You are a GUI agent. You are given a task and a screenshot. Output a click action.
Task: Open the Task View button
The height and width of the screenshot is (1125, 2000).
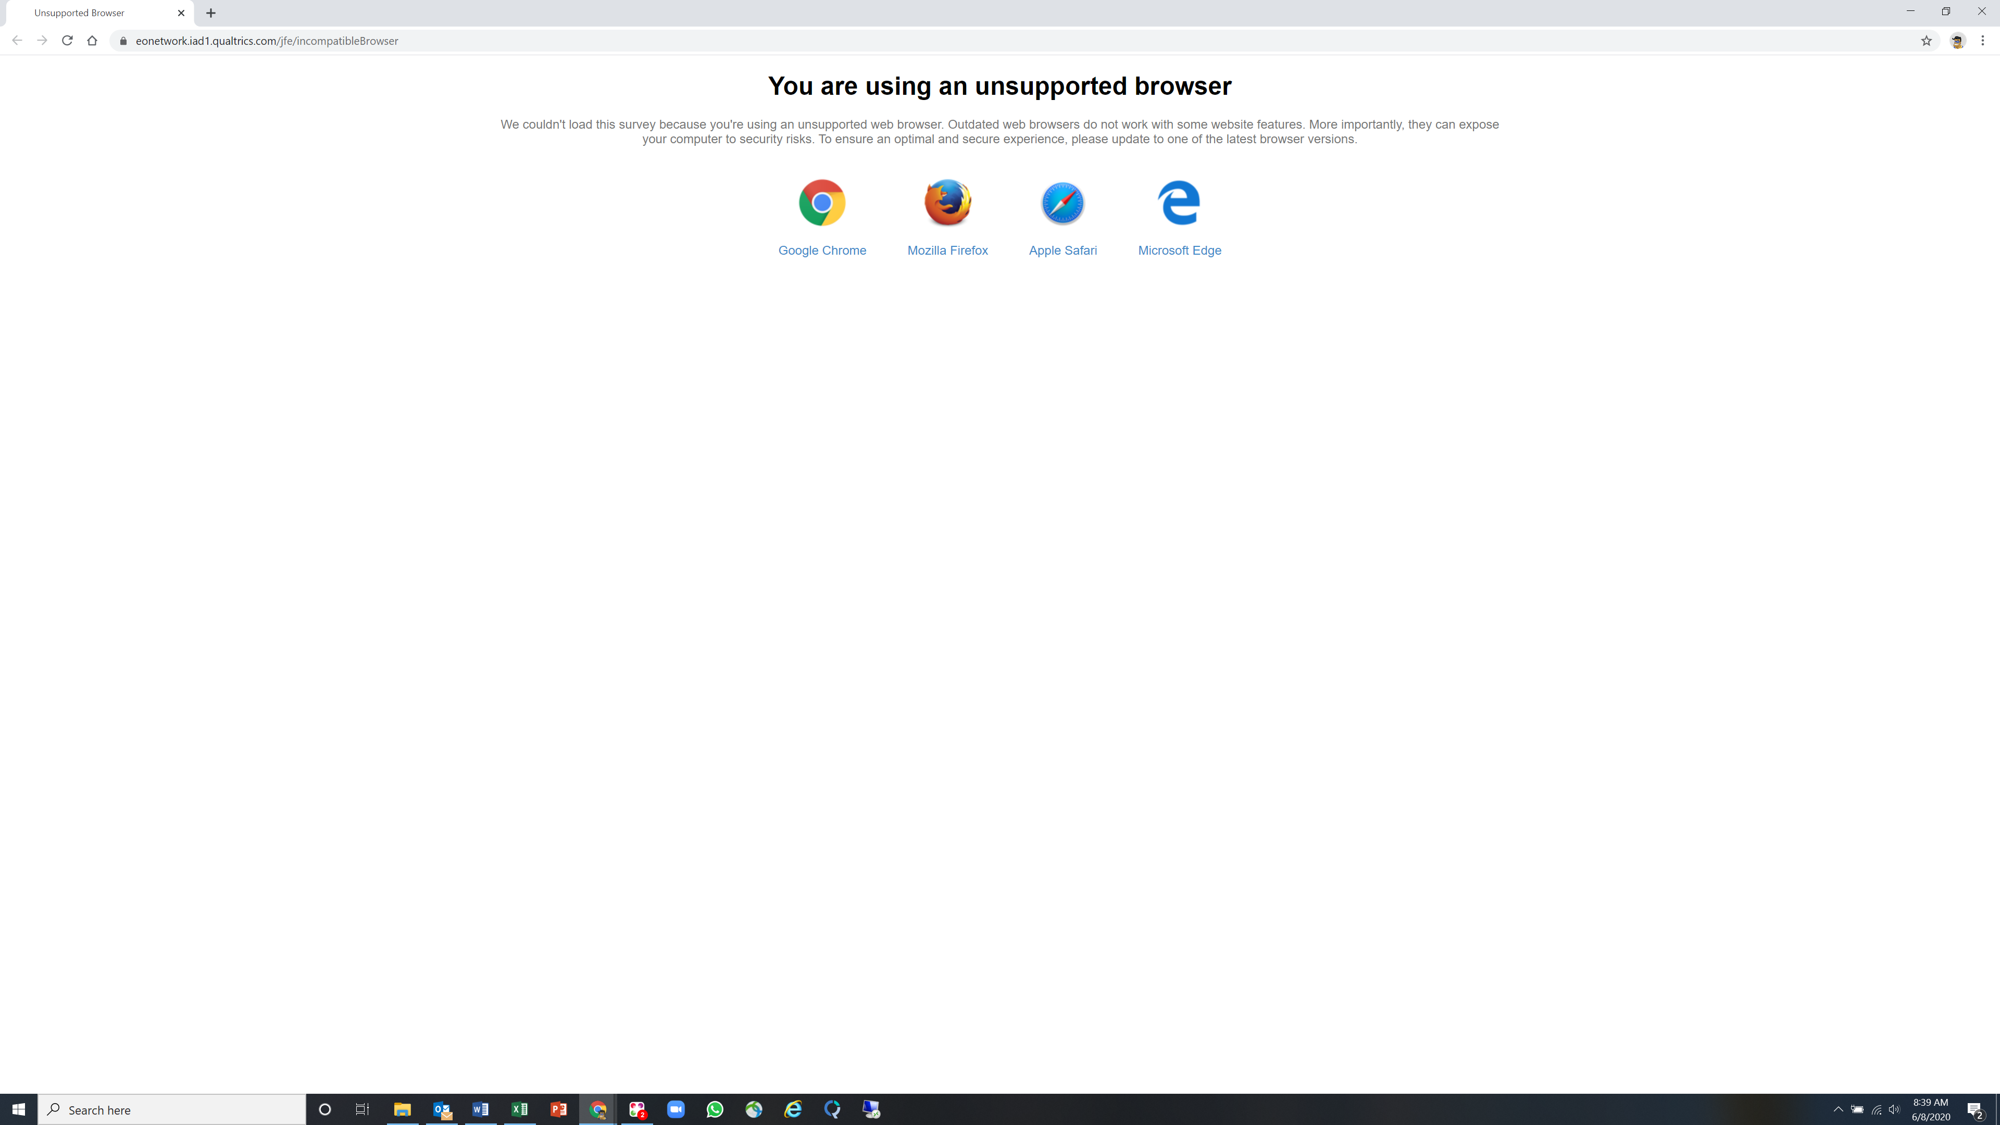tap(363, 1110)
